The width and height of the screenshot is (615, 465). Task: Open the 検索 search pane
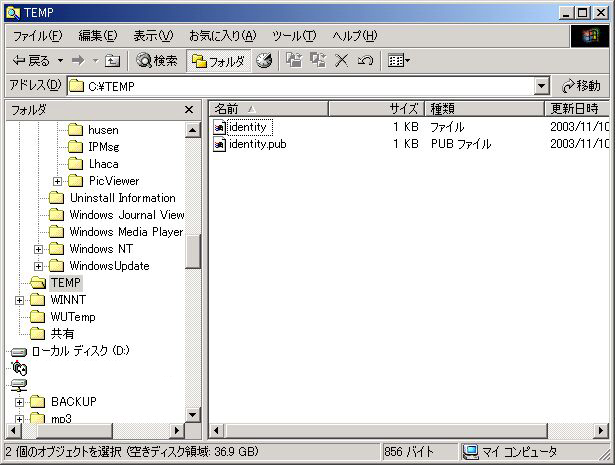[x=156, y=61]
